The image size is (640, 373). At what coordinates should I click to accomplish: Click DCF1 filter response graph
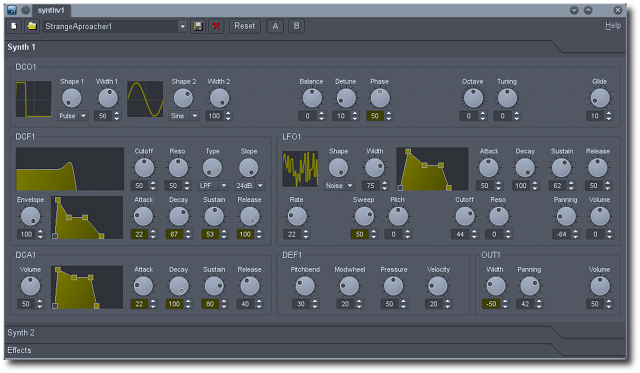pyautogui.click(x=70, y=169)
